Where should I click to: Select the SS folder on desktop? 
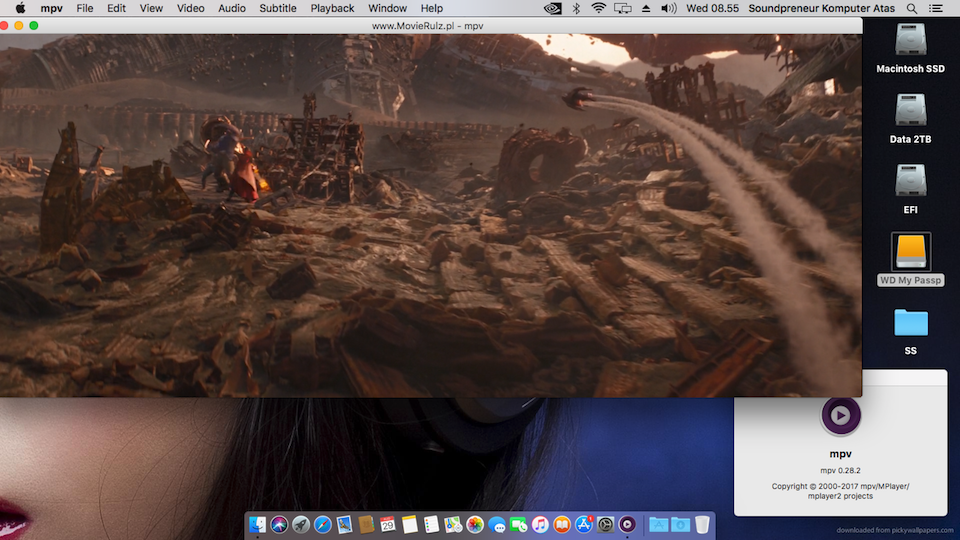910,323
